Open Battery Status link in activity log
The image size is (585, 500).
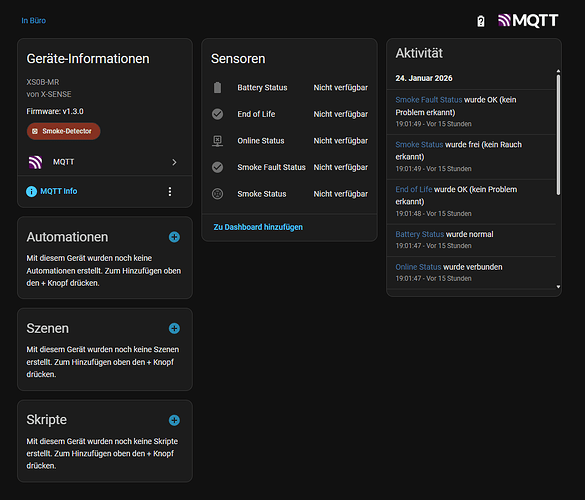(x=420, y=234)
